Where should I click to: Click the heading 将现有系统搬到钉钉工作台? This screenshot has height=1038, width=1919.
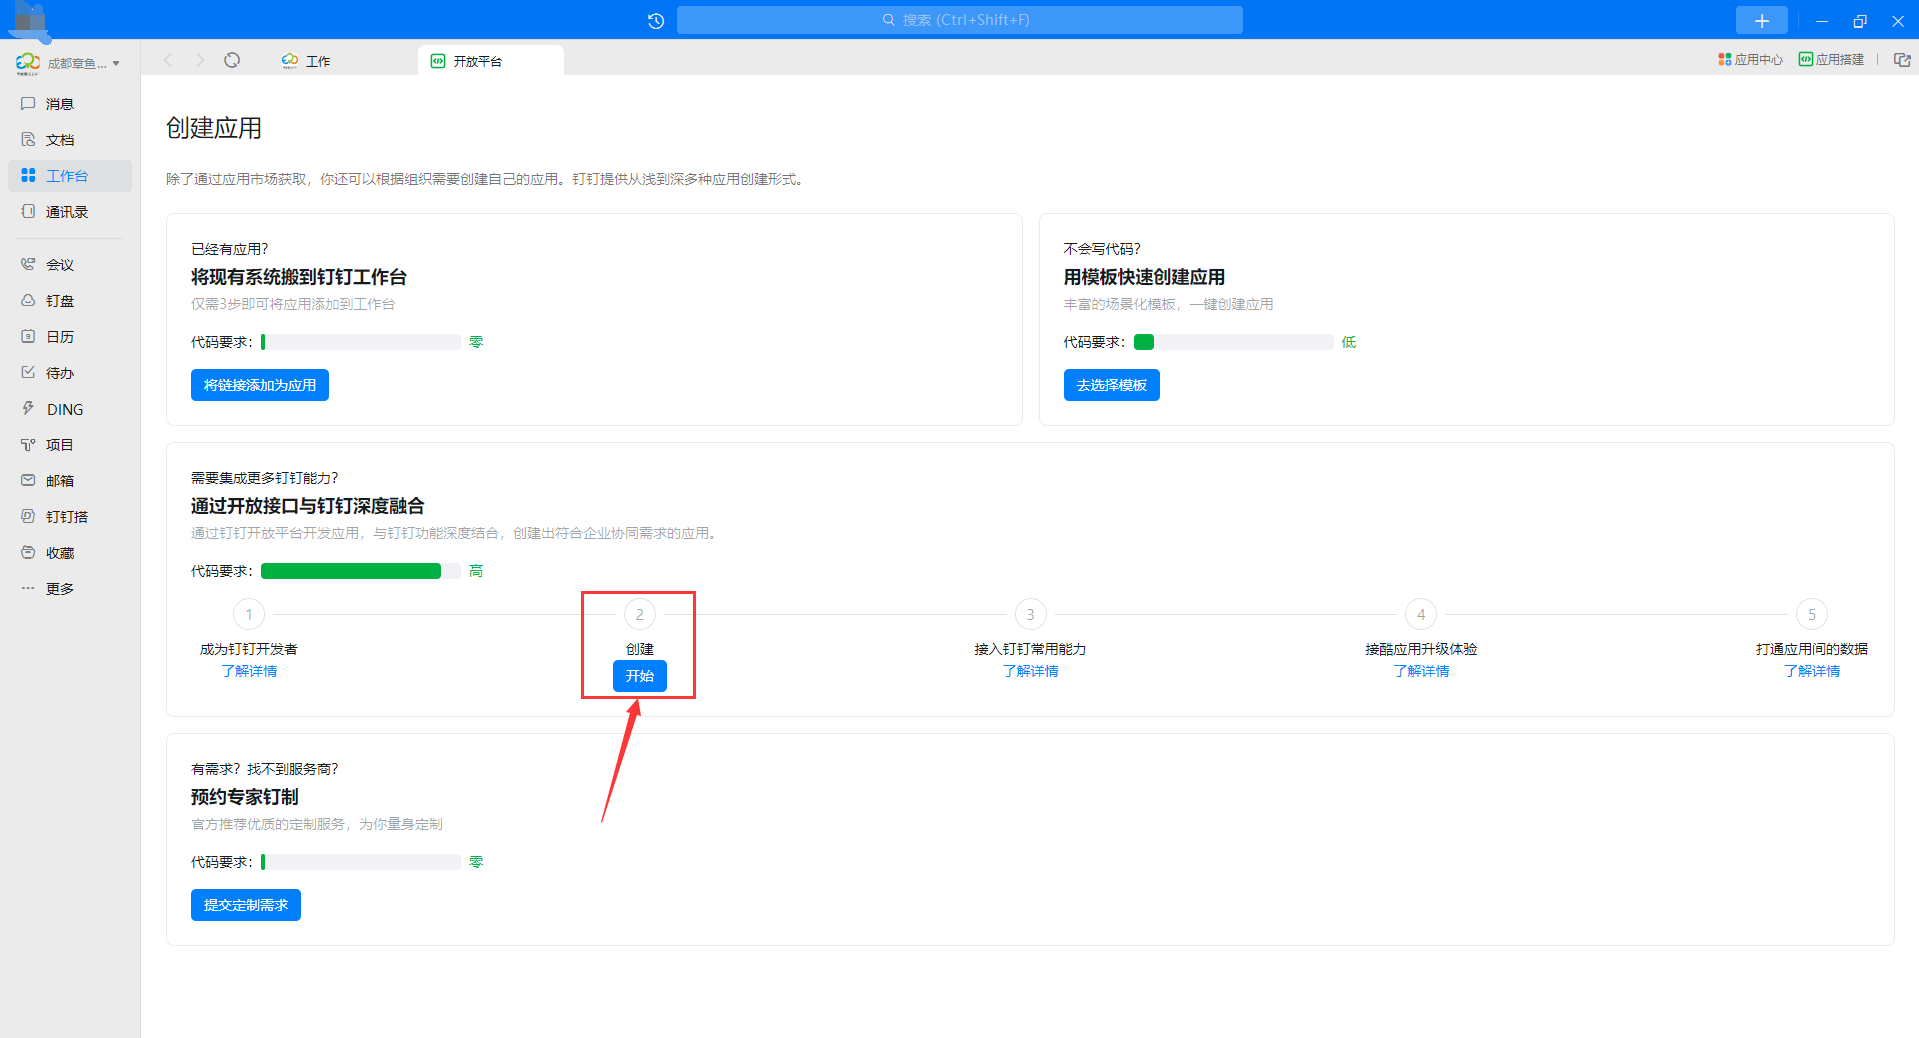[x=299, y=277]
